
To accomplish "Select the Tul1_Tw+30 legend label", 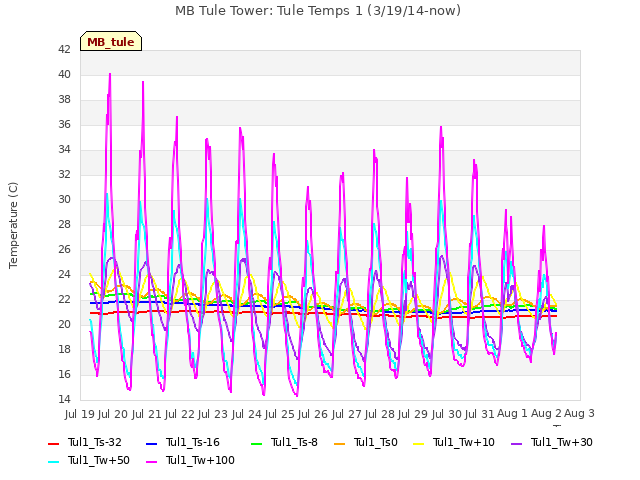I will click(562, 442).
